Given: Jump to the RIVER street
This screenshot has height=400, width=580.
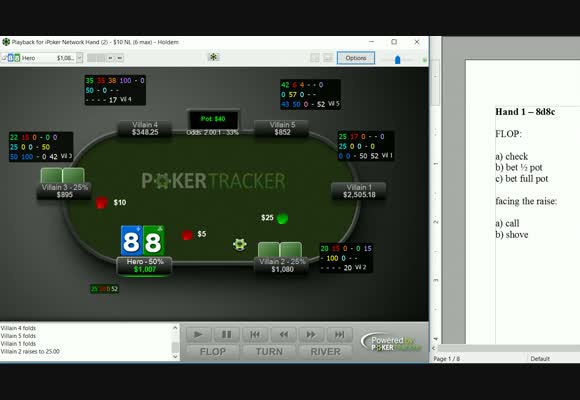Looking at the screenshot, I should click(326, 352).
